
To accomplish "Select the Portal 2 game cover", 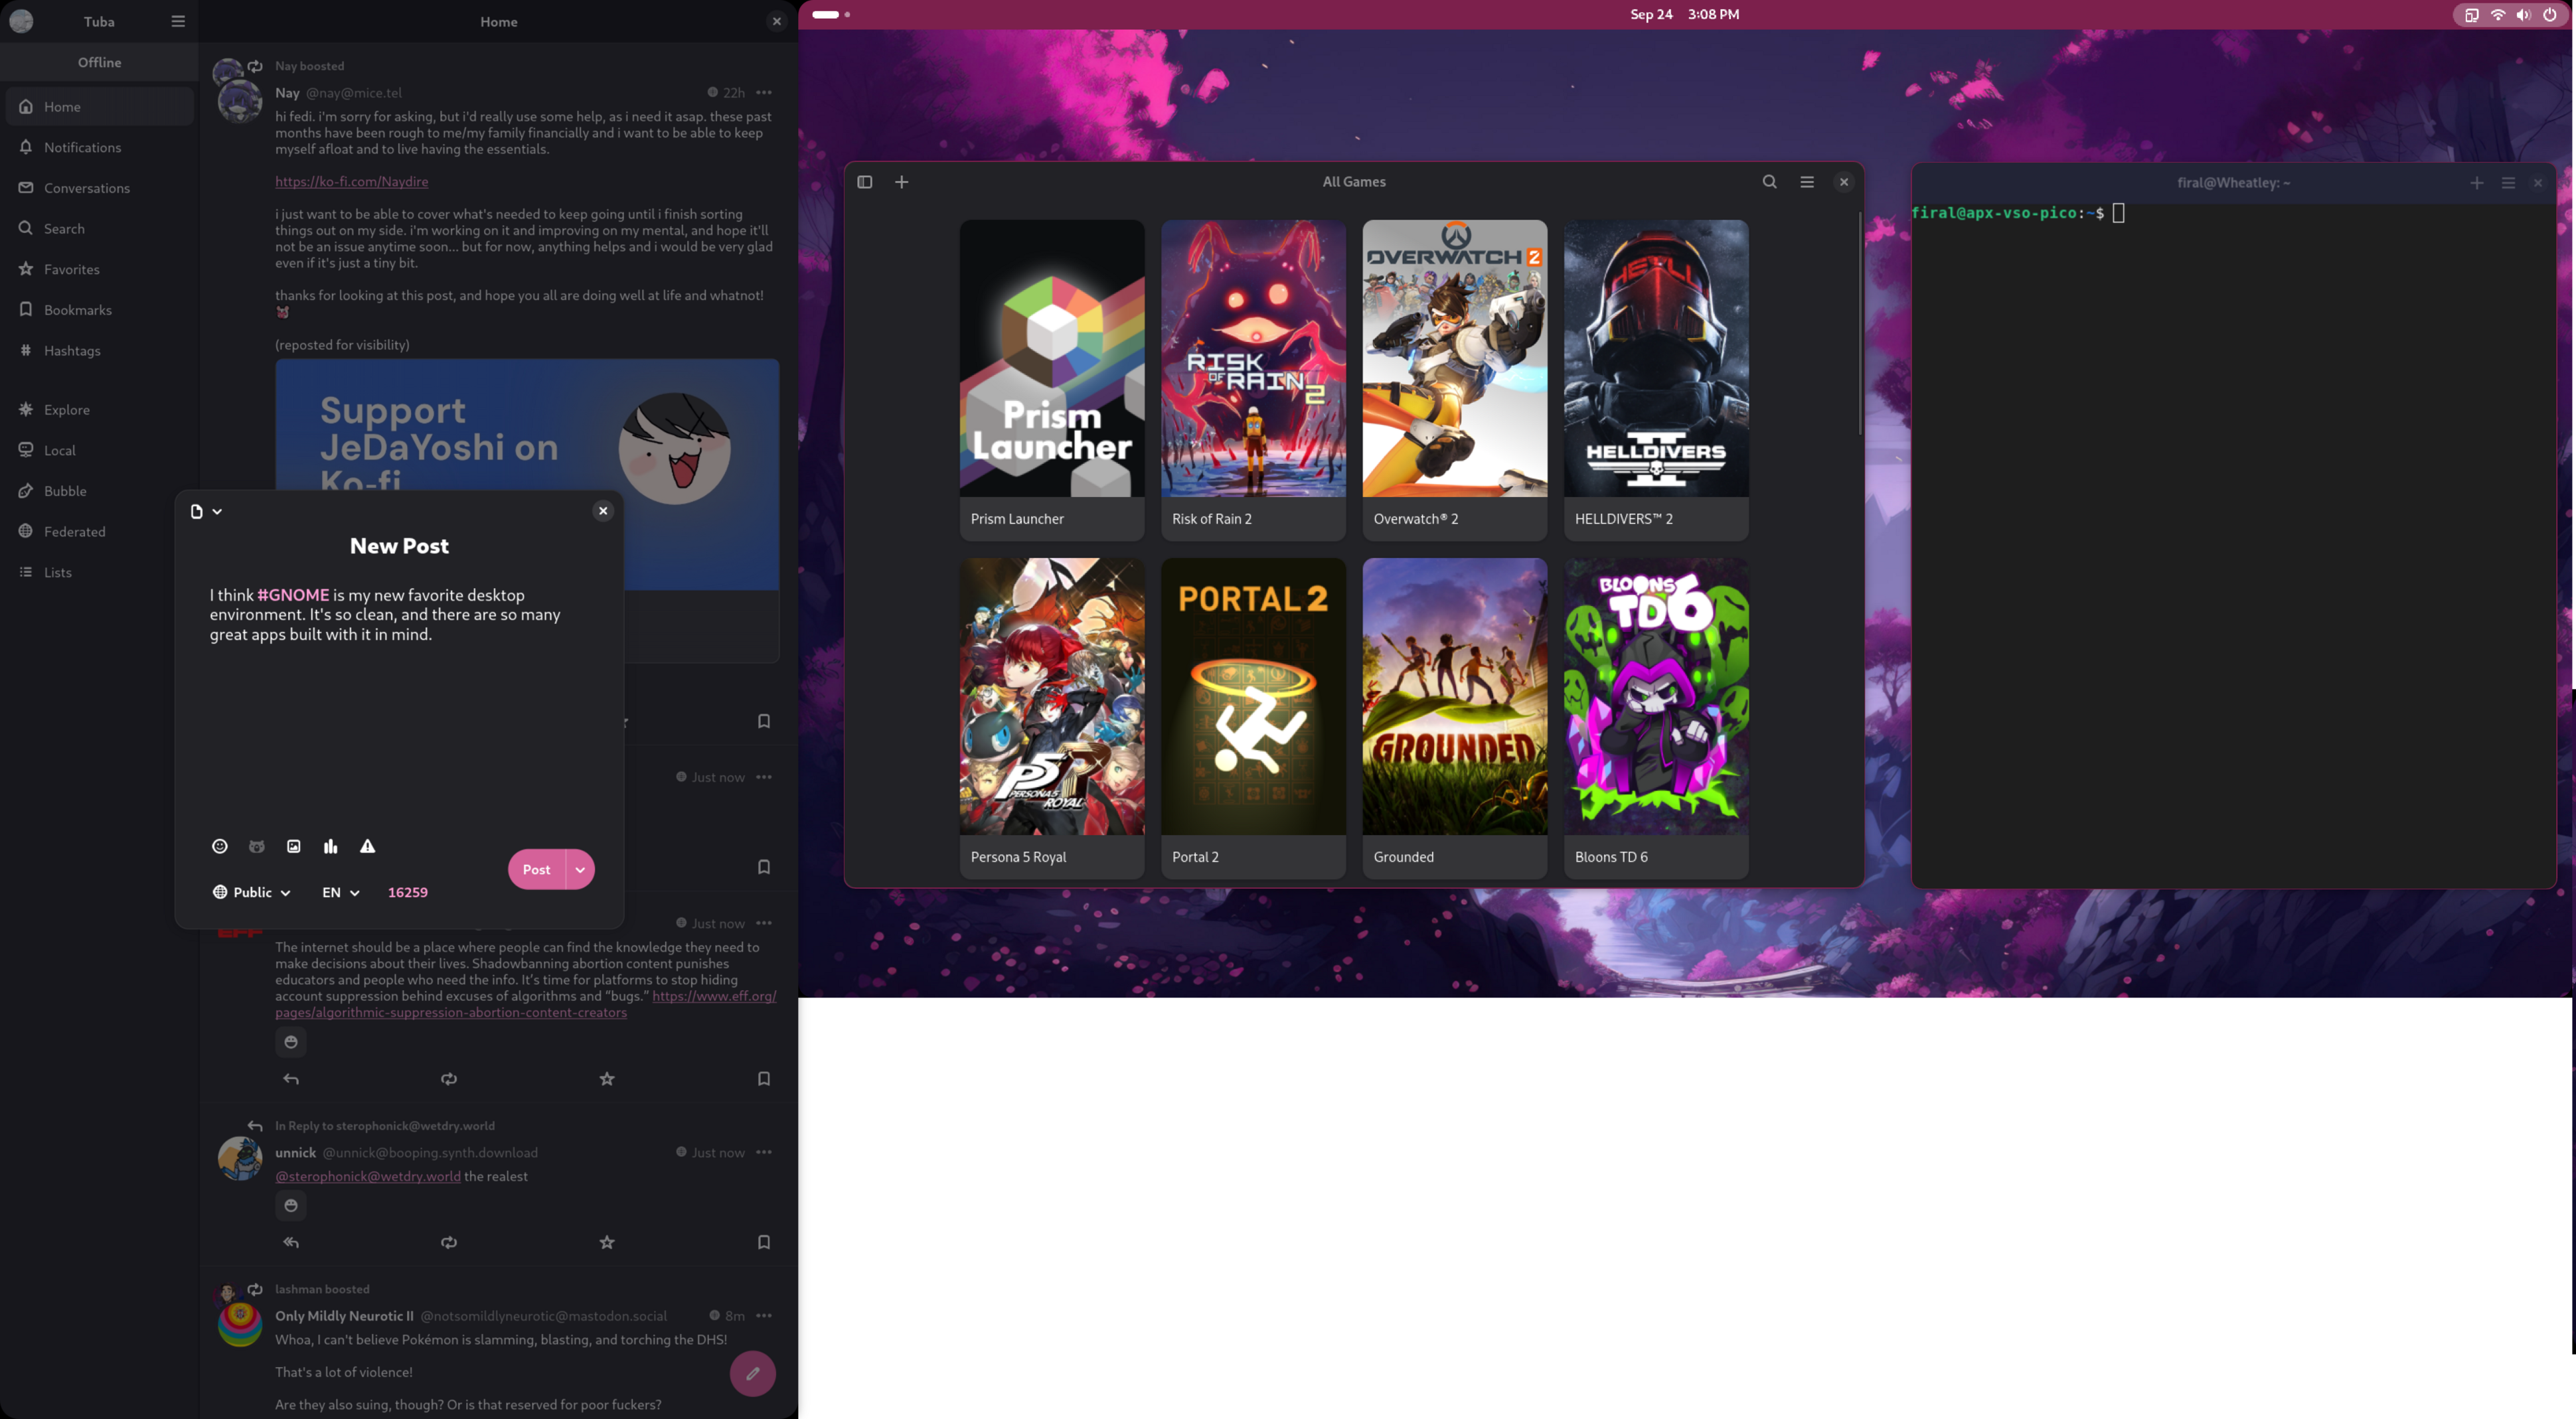I will pos(1253,697).
